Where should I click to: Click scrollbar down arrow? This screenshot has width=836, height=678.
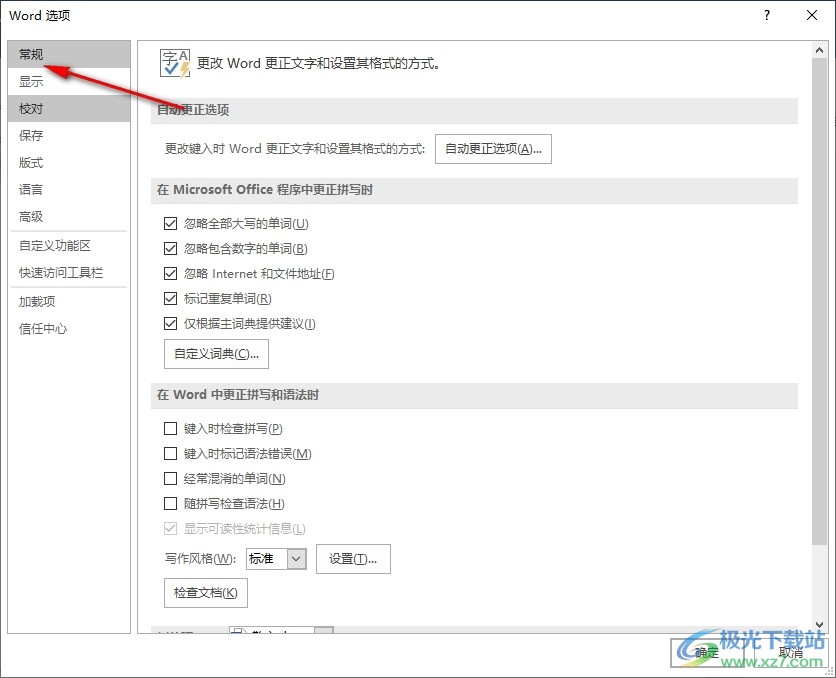point(819,624)
